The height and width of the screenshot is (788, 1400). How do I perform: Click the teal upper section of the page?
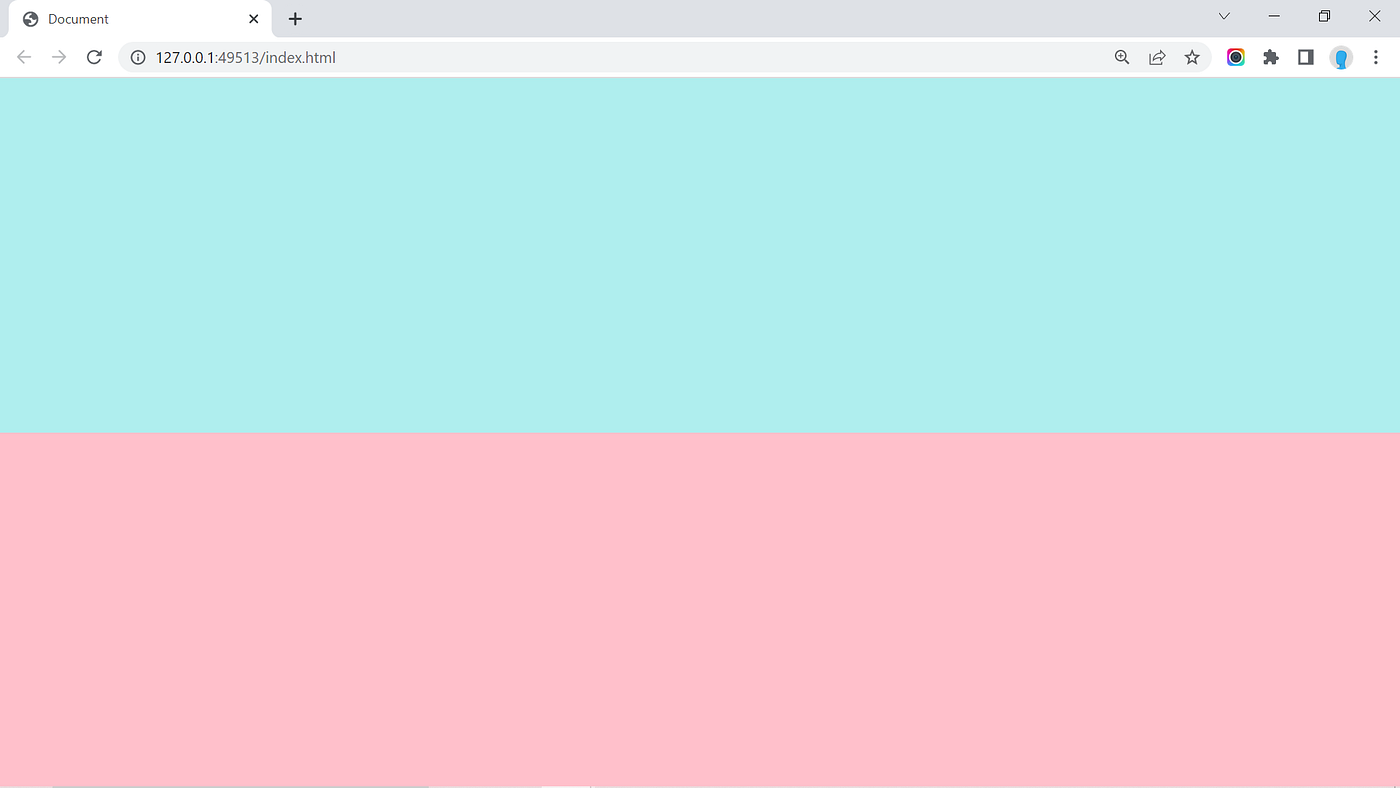(700, 250)
